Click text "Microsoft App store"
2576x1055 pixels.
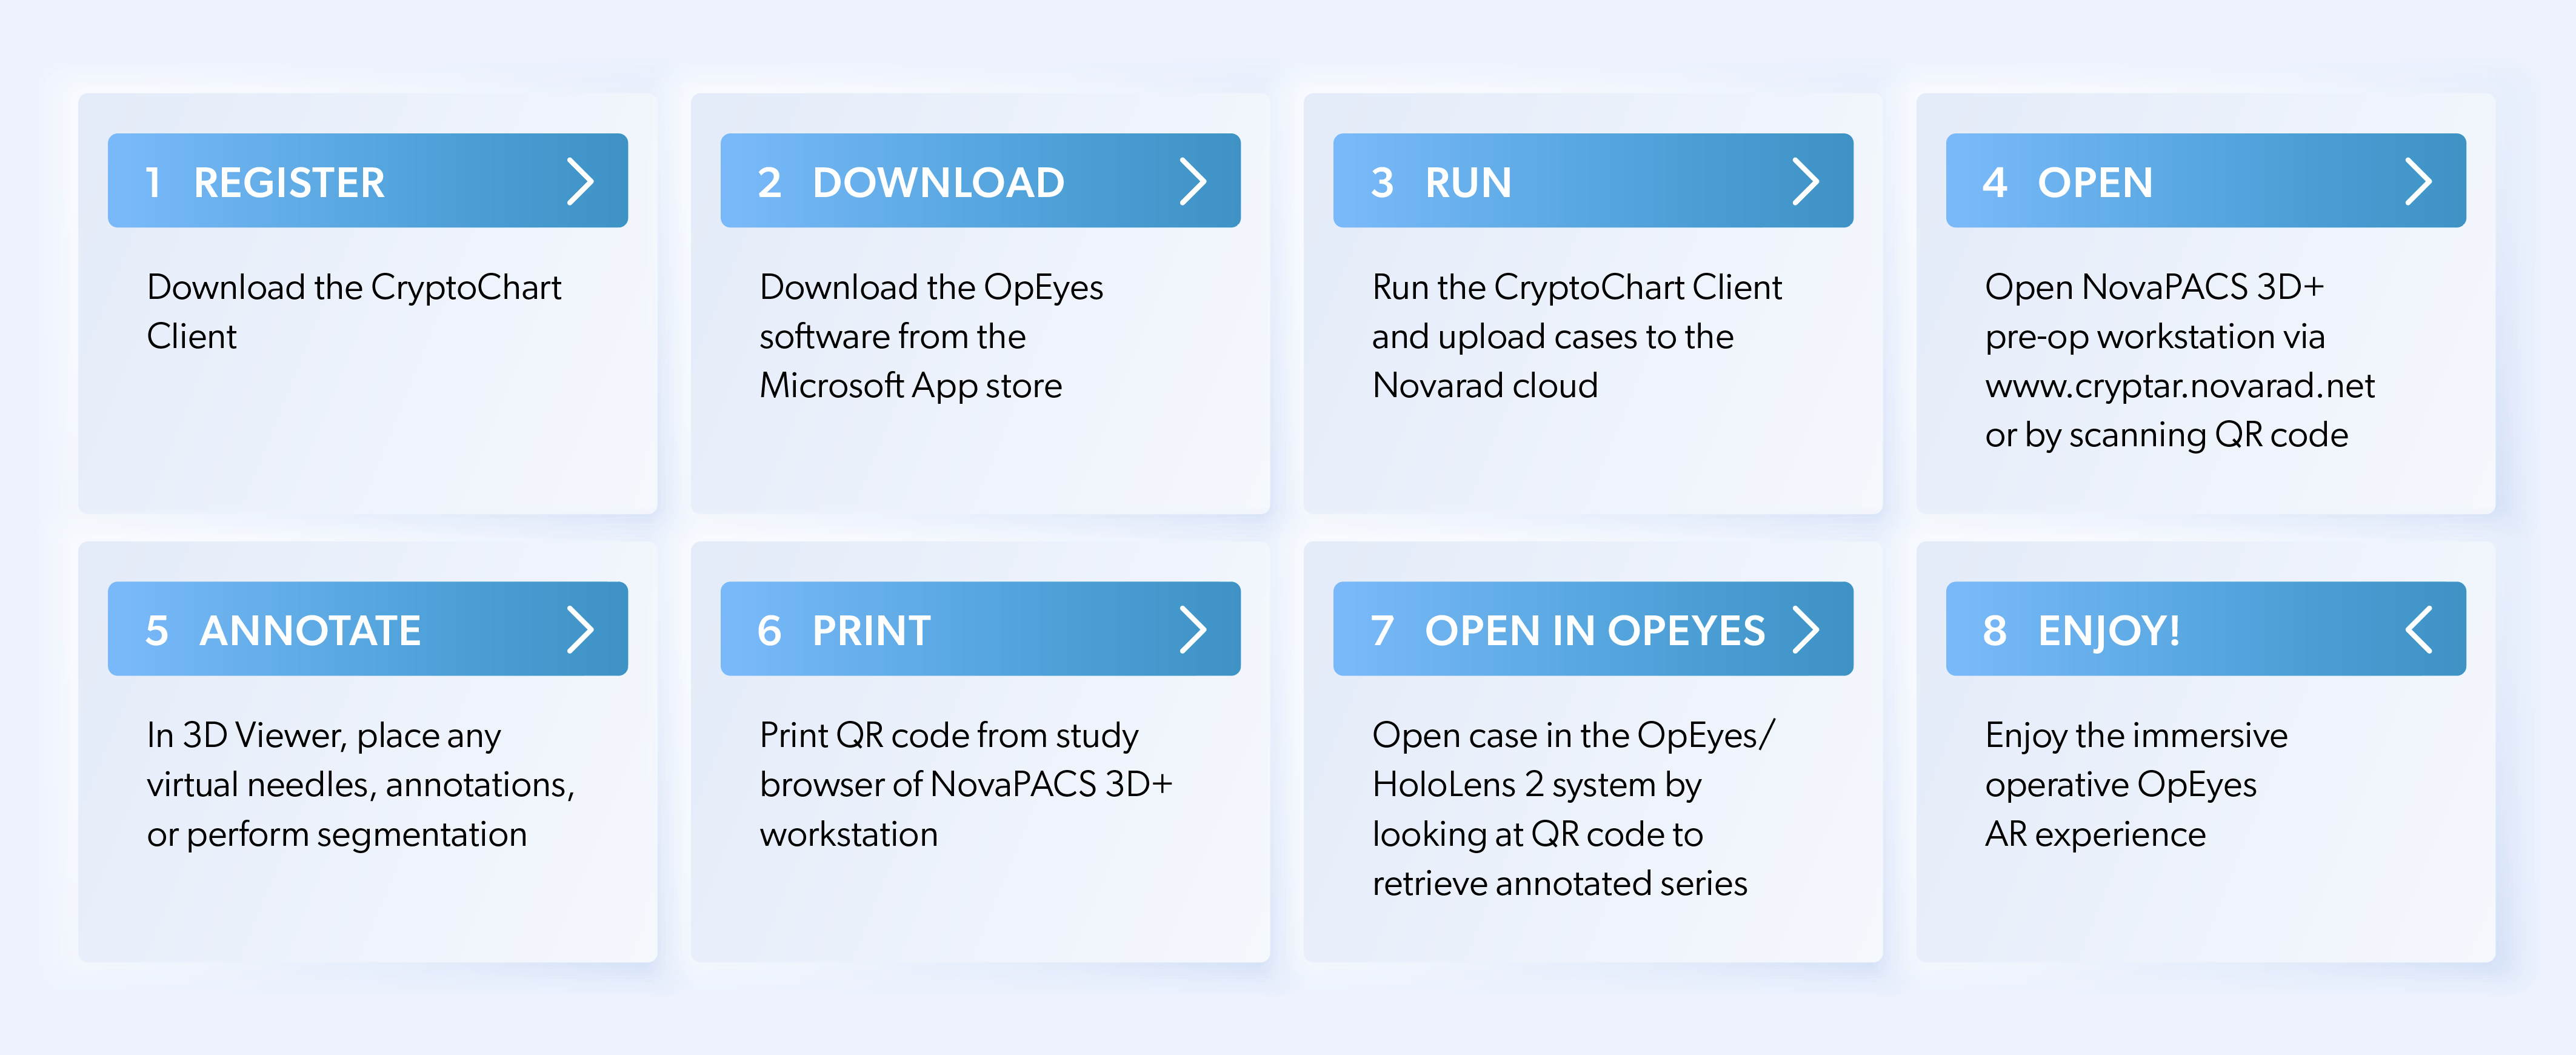click(x=911, y=386)
